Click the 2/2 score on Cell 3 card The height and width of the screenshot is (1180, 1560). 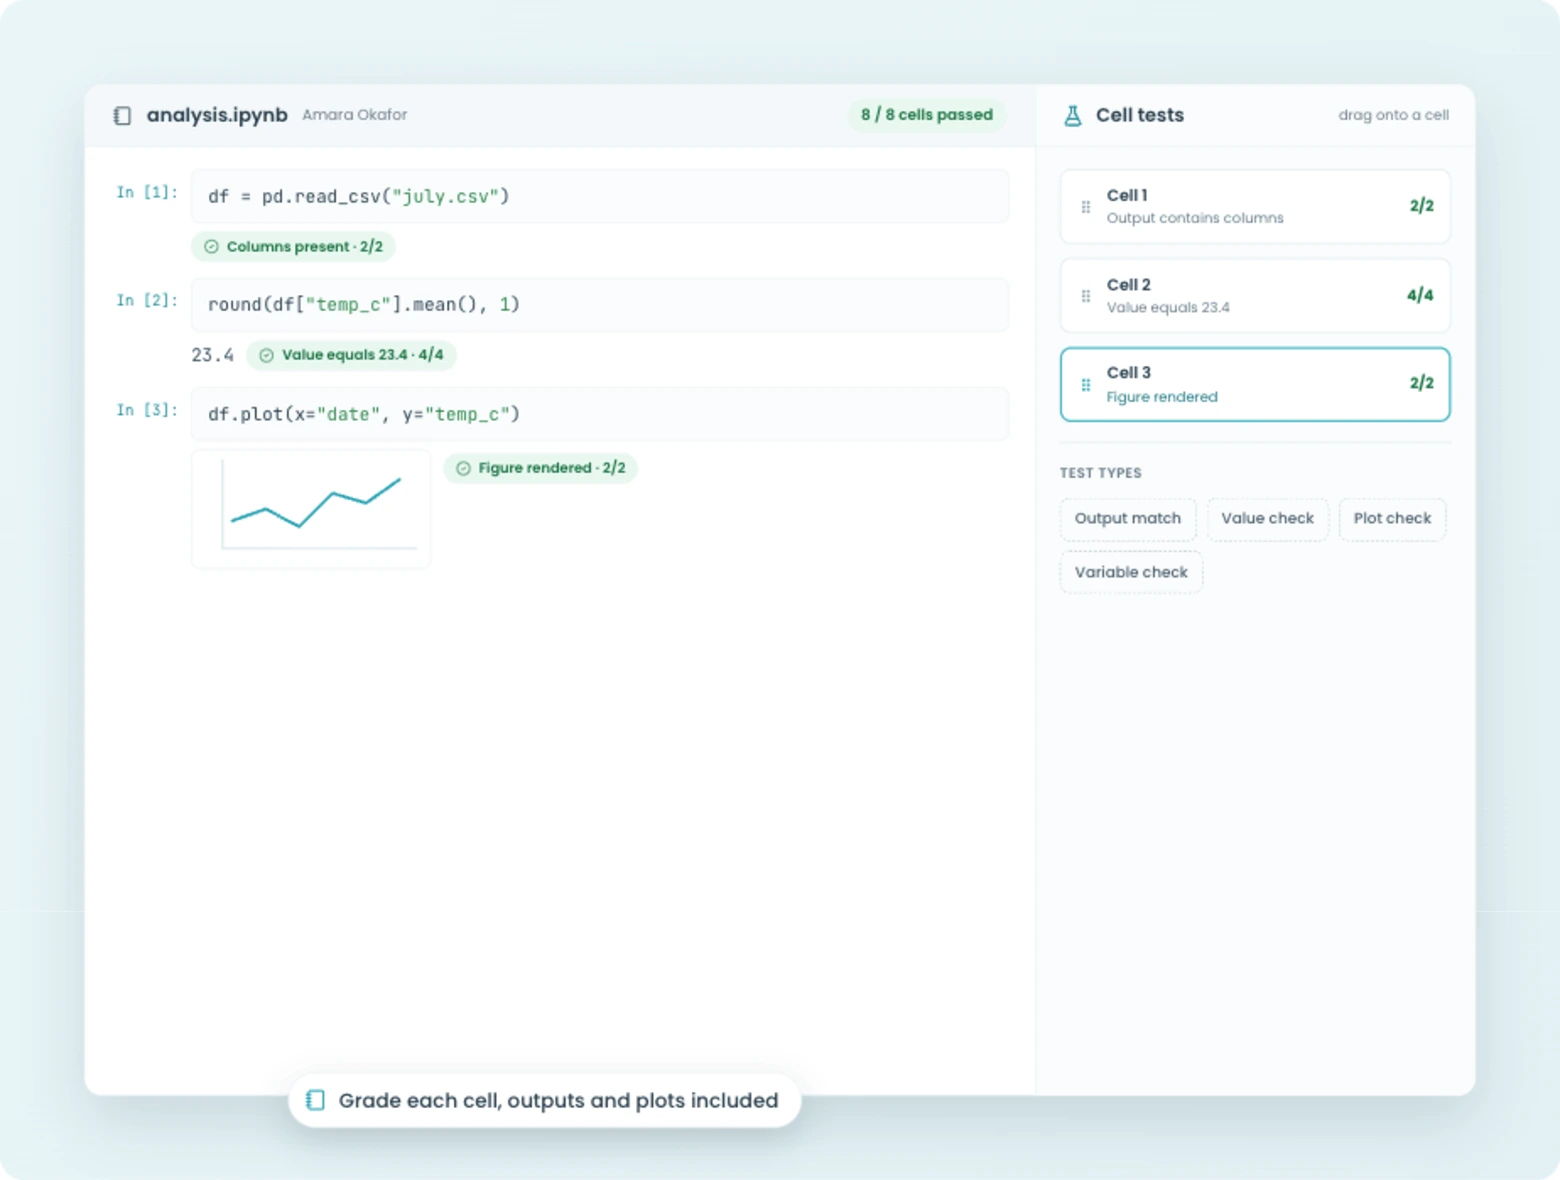pos(1421,383)
